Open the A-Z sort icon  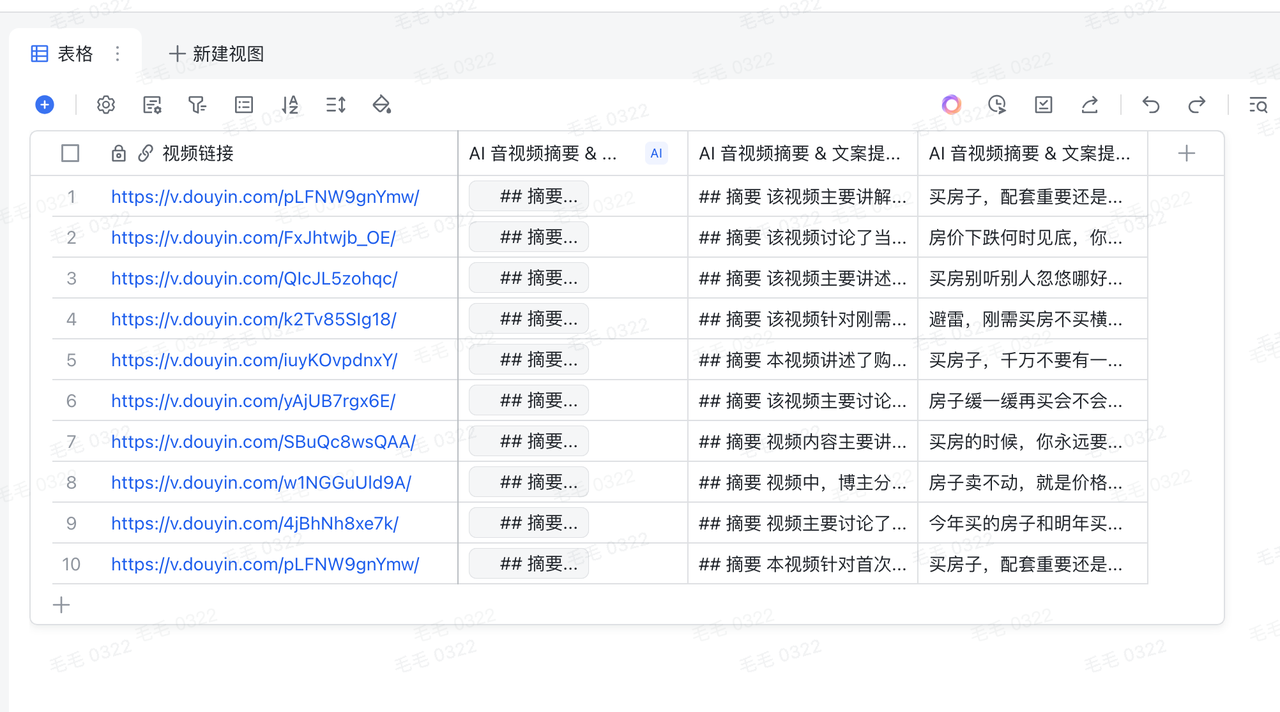(x=290, y=105)
